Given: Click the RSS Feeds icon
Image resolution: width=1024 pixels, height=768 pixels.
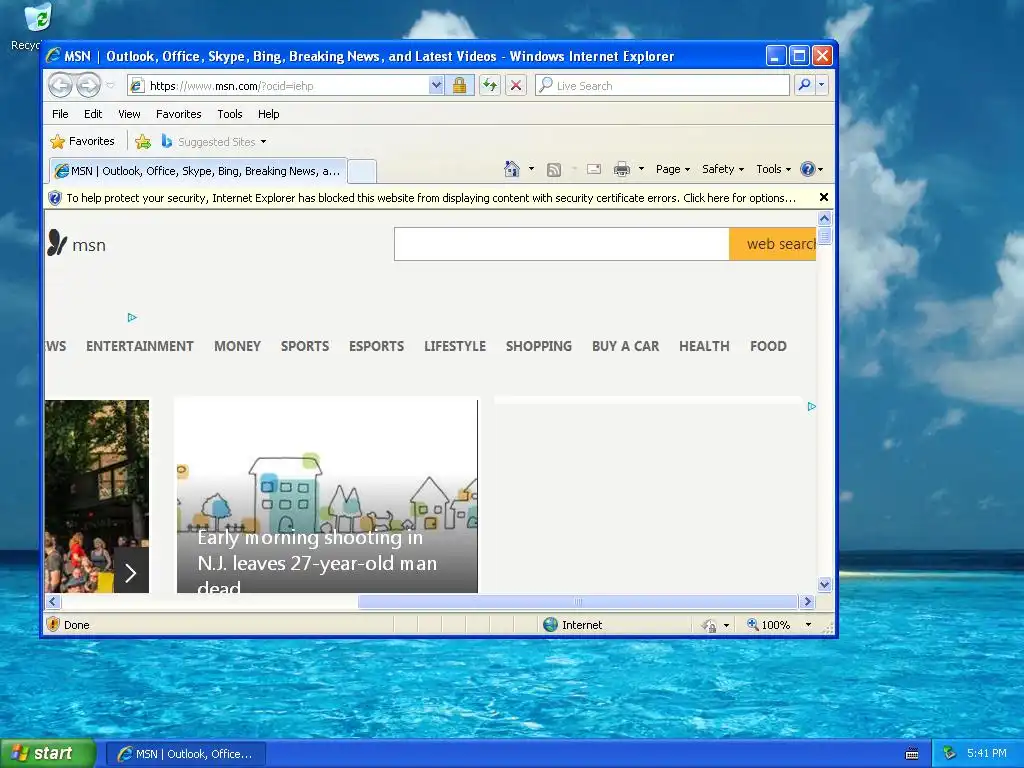Looking at the screenshot, I should coord(554,170).
